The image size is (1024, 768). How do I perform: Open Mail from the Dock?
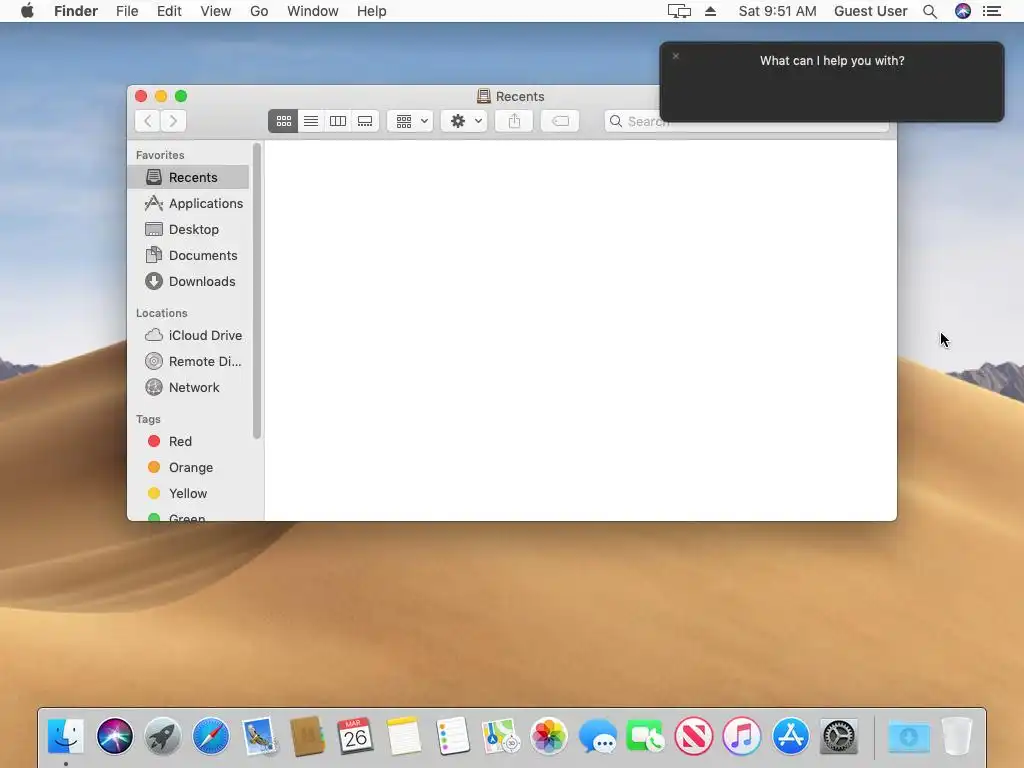tap(259, 736)
